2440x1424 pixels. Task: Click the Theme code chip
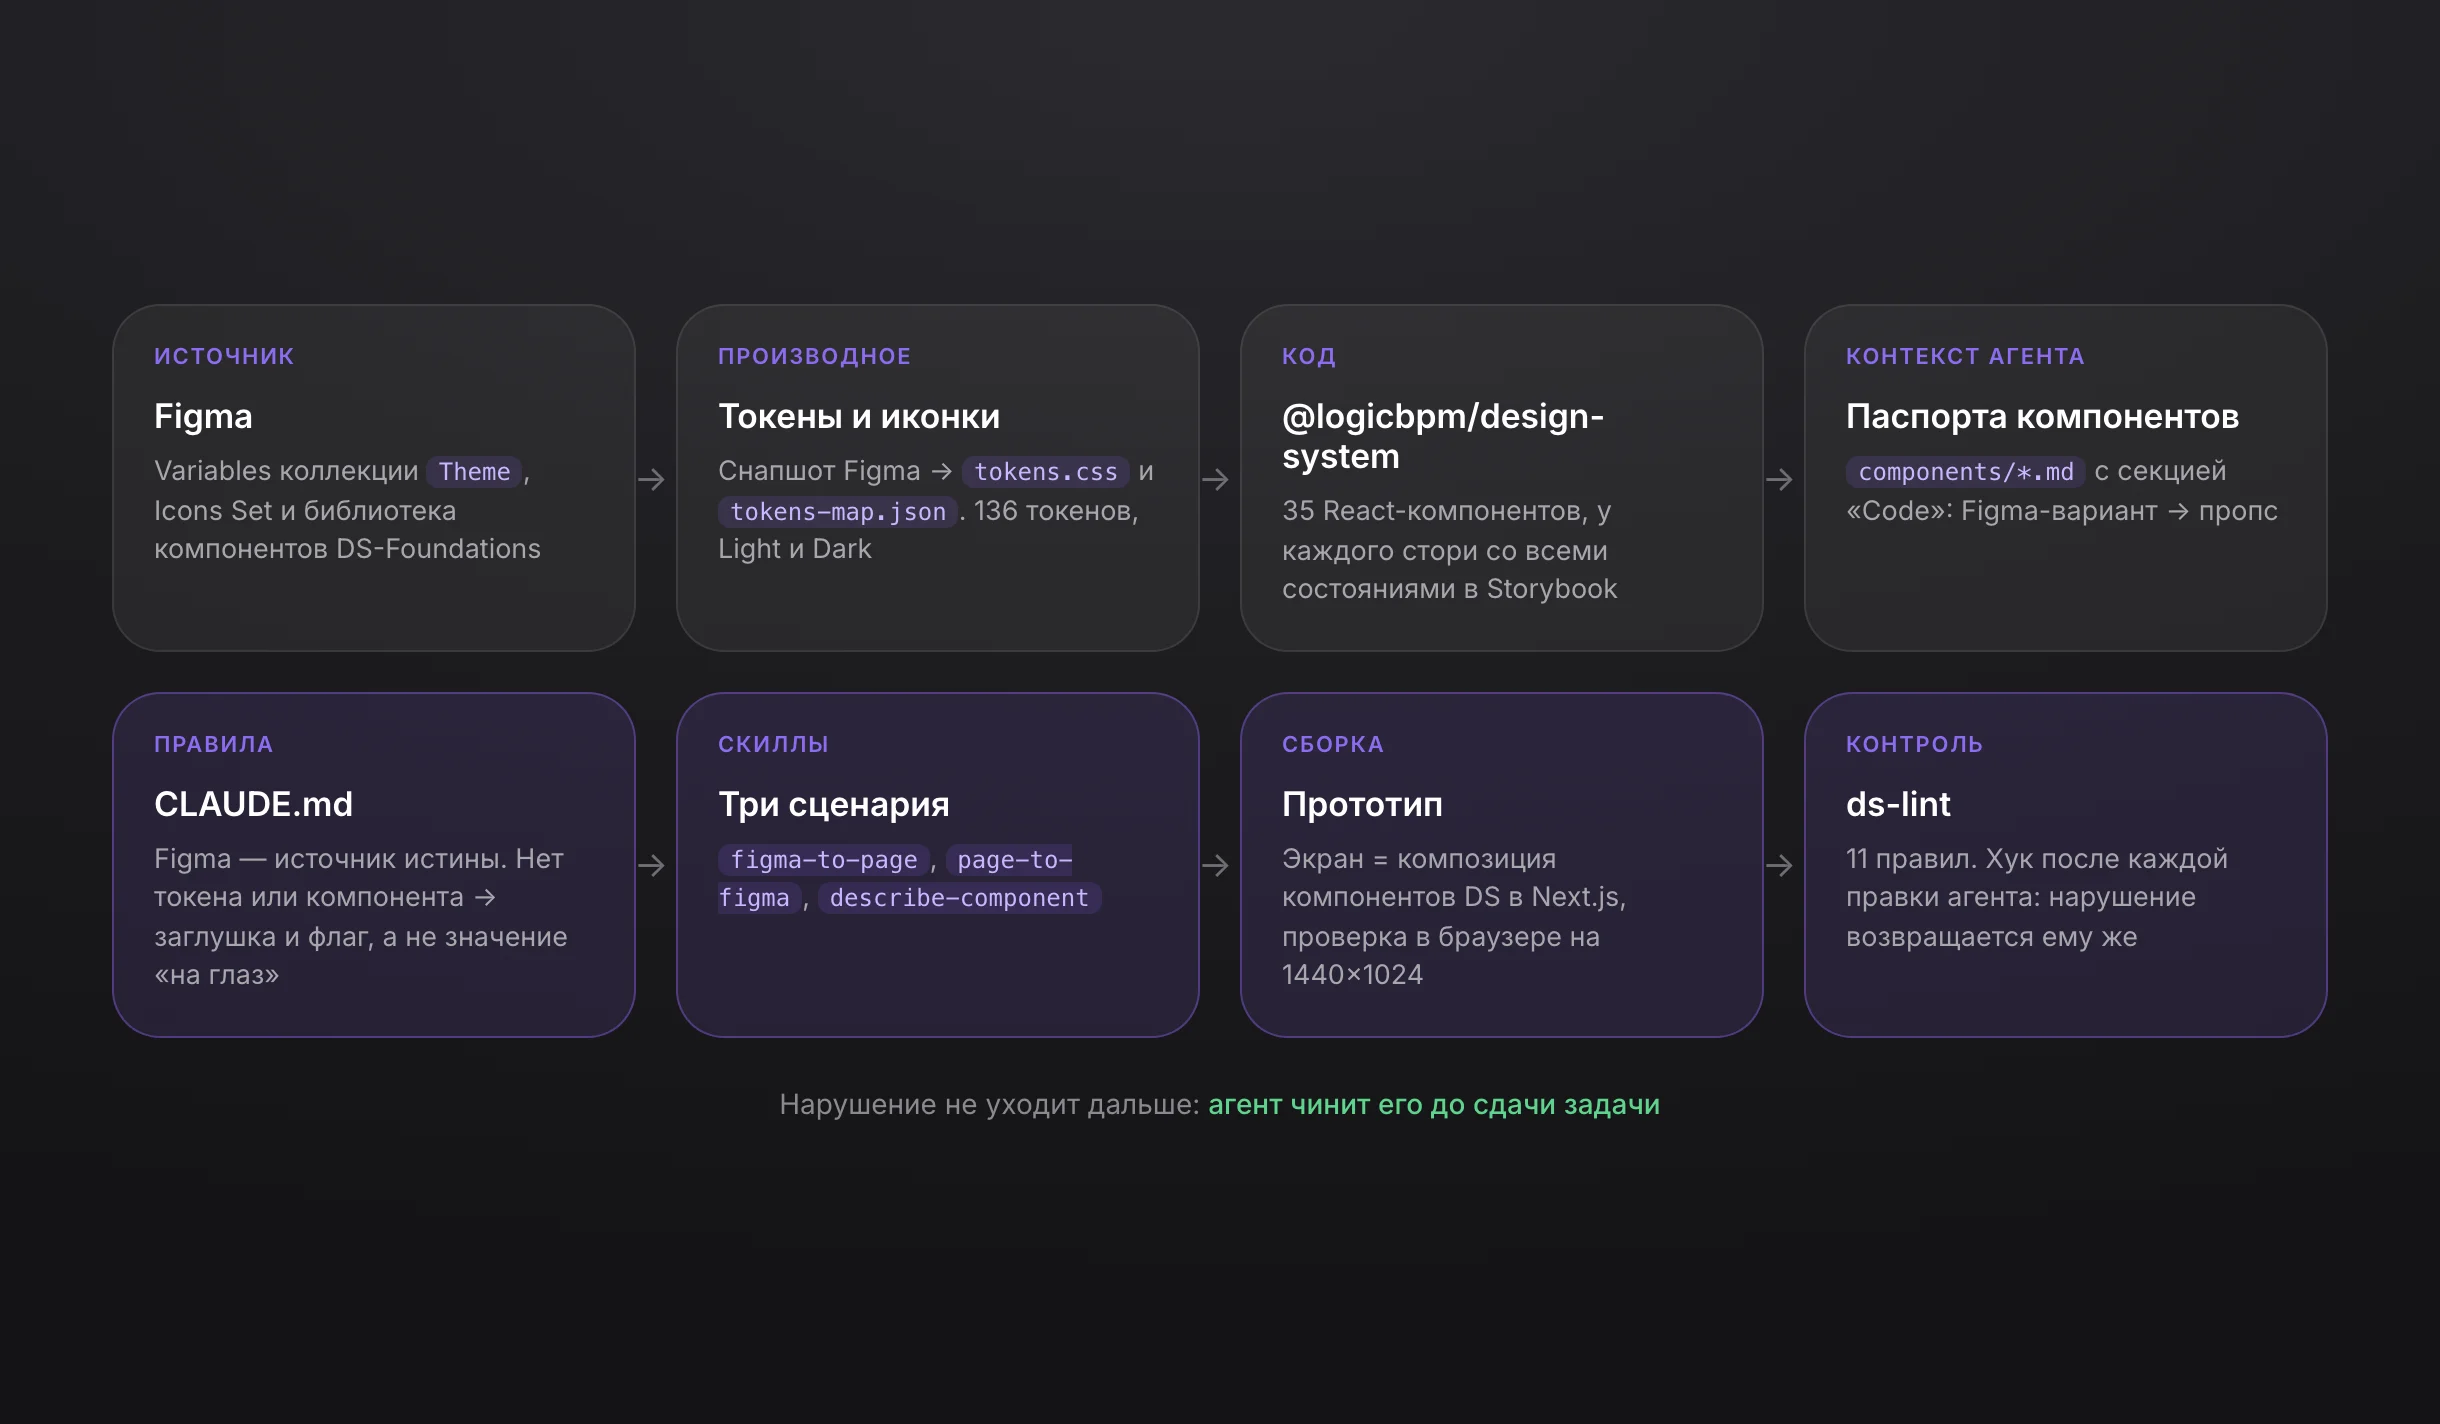[474, 471]
